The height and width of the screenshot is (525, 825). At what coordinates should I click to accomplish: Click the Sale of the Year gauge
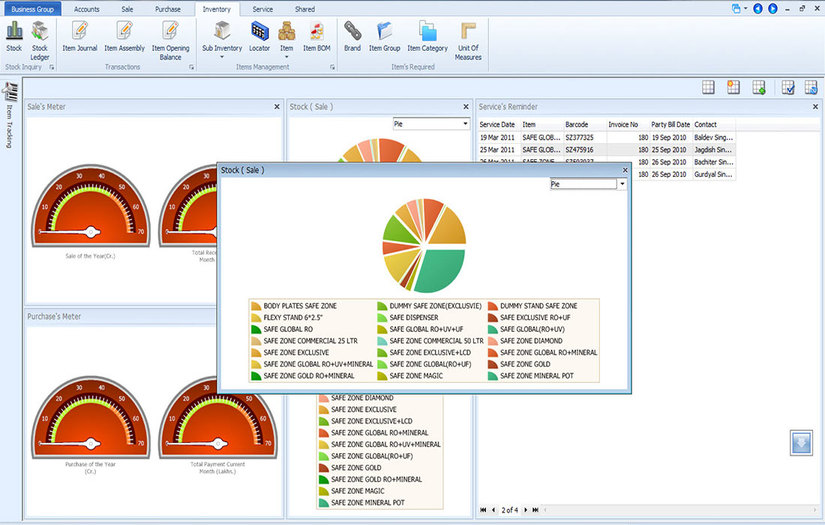point(90,206)
